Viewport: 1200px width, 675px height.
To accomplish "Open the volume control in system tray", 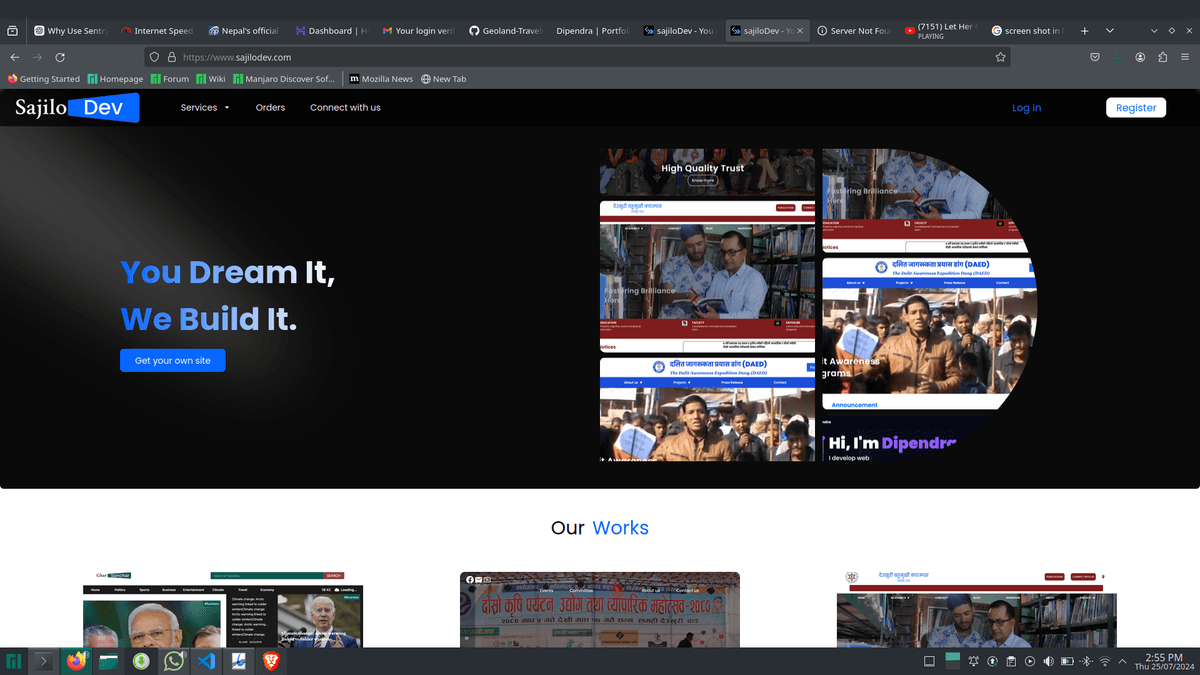I will (x=1048, y=662).
